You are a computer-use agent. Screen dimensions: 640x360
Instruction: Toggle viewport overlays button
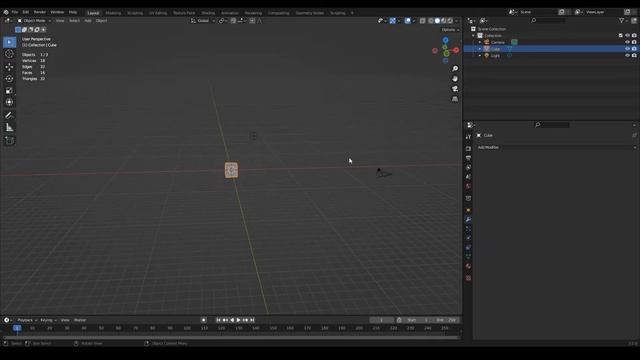pyautogui.click(x=407, y=21)
